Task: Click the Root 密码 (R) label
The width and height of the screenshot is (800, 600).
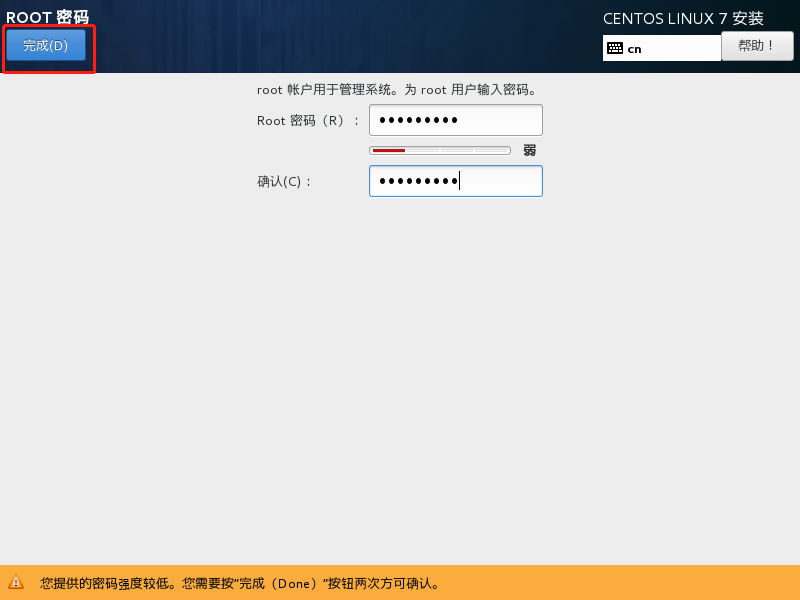Action: click(308, 121)
